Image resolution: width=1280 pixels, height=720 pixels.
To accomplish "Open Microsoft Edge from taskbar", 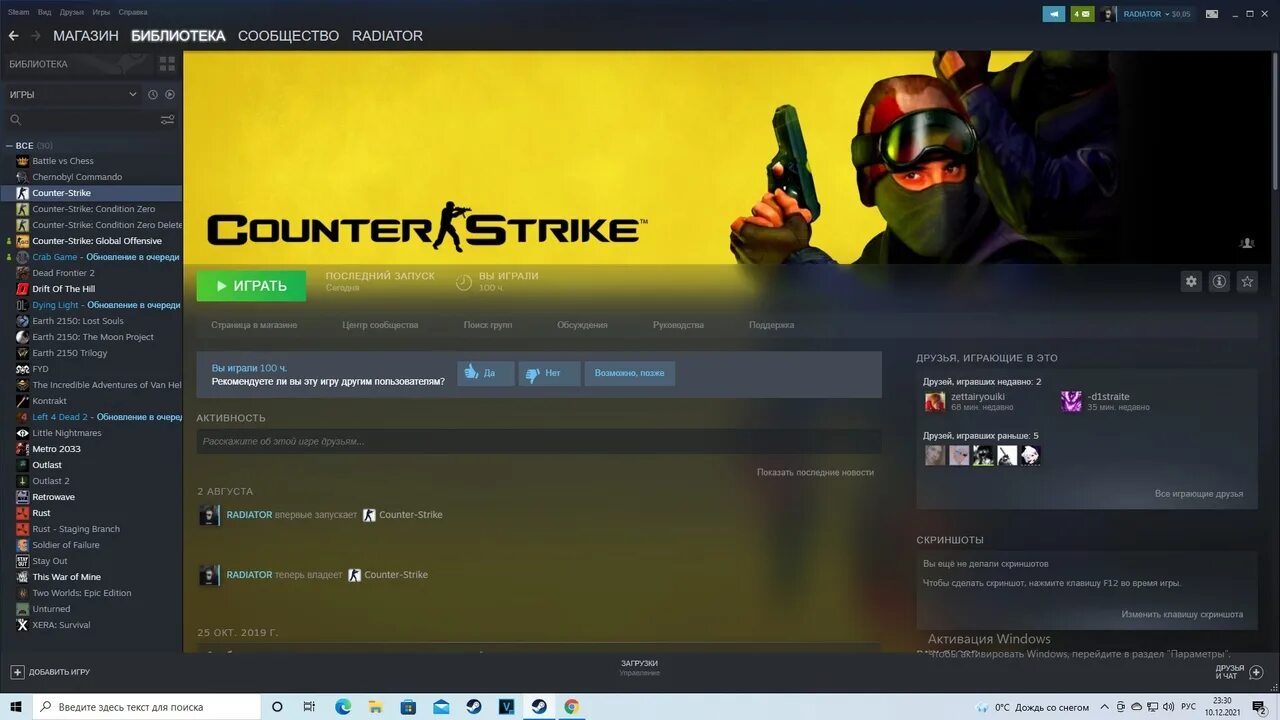I will coord(343,707).
